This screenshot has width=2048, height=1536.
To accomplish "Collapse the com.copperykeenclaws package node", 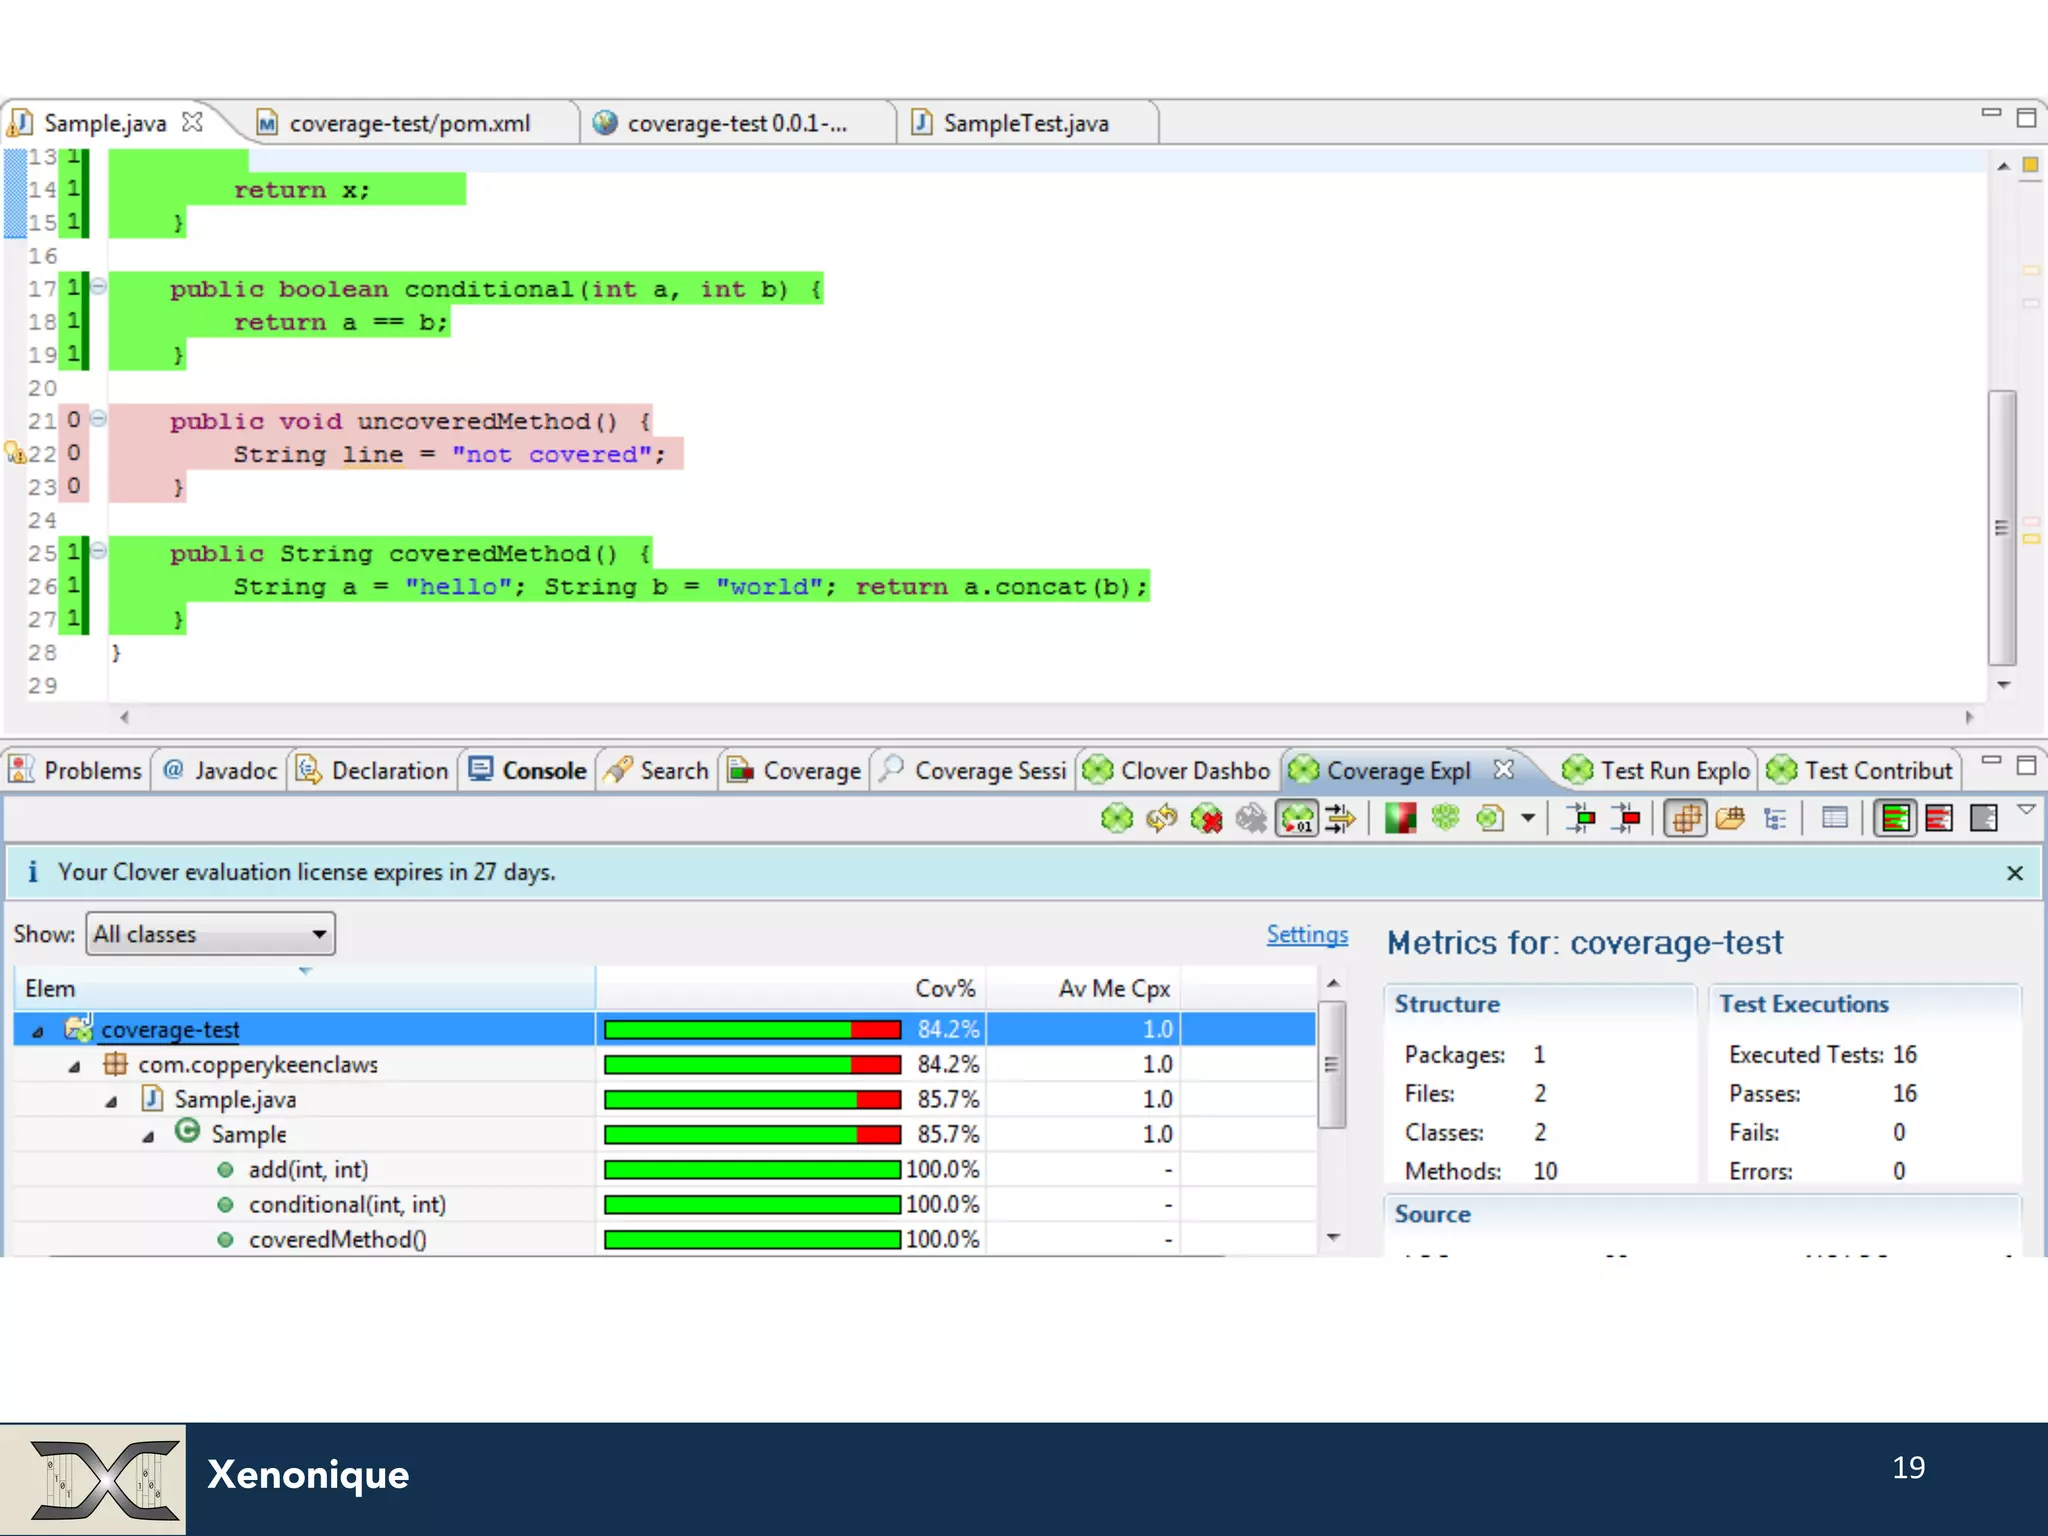I will 75,1067.
